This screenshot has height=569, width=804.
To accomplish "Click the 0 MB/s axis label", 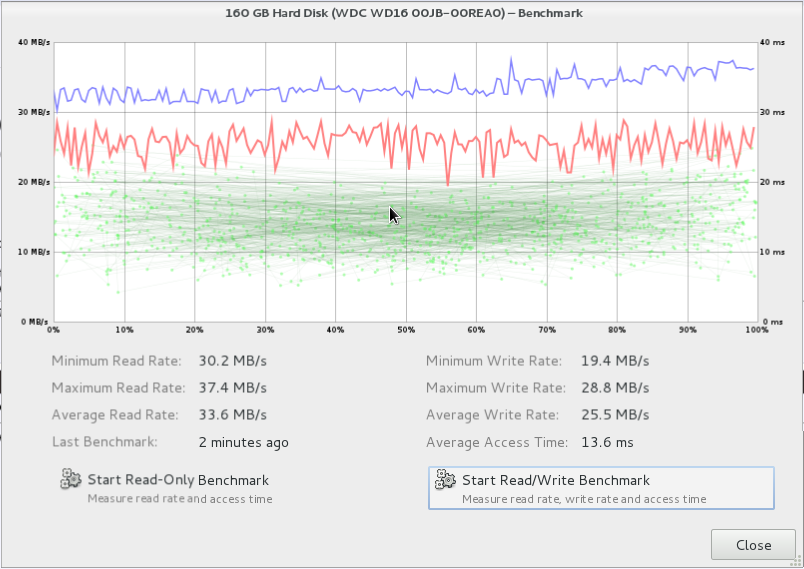I will tap(35, 322).
